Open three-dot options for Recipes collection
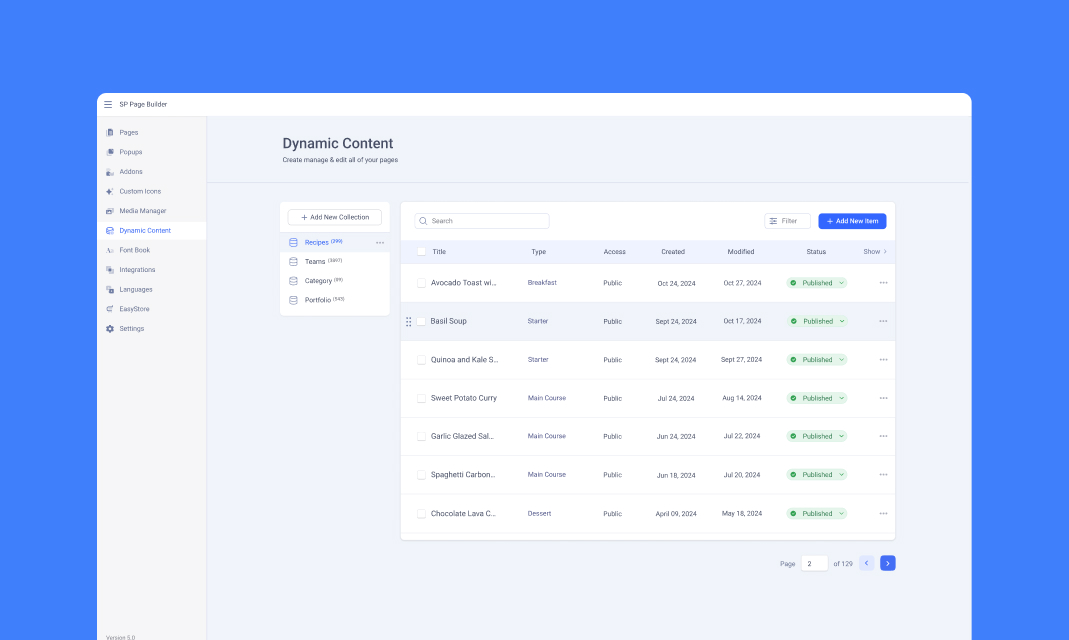The width and height of the screenshot is (1069, 640). click(380, 243)
